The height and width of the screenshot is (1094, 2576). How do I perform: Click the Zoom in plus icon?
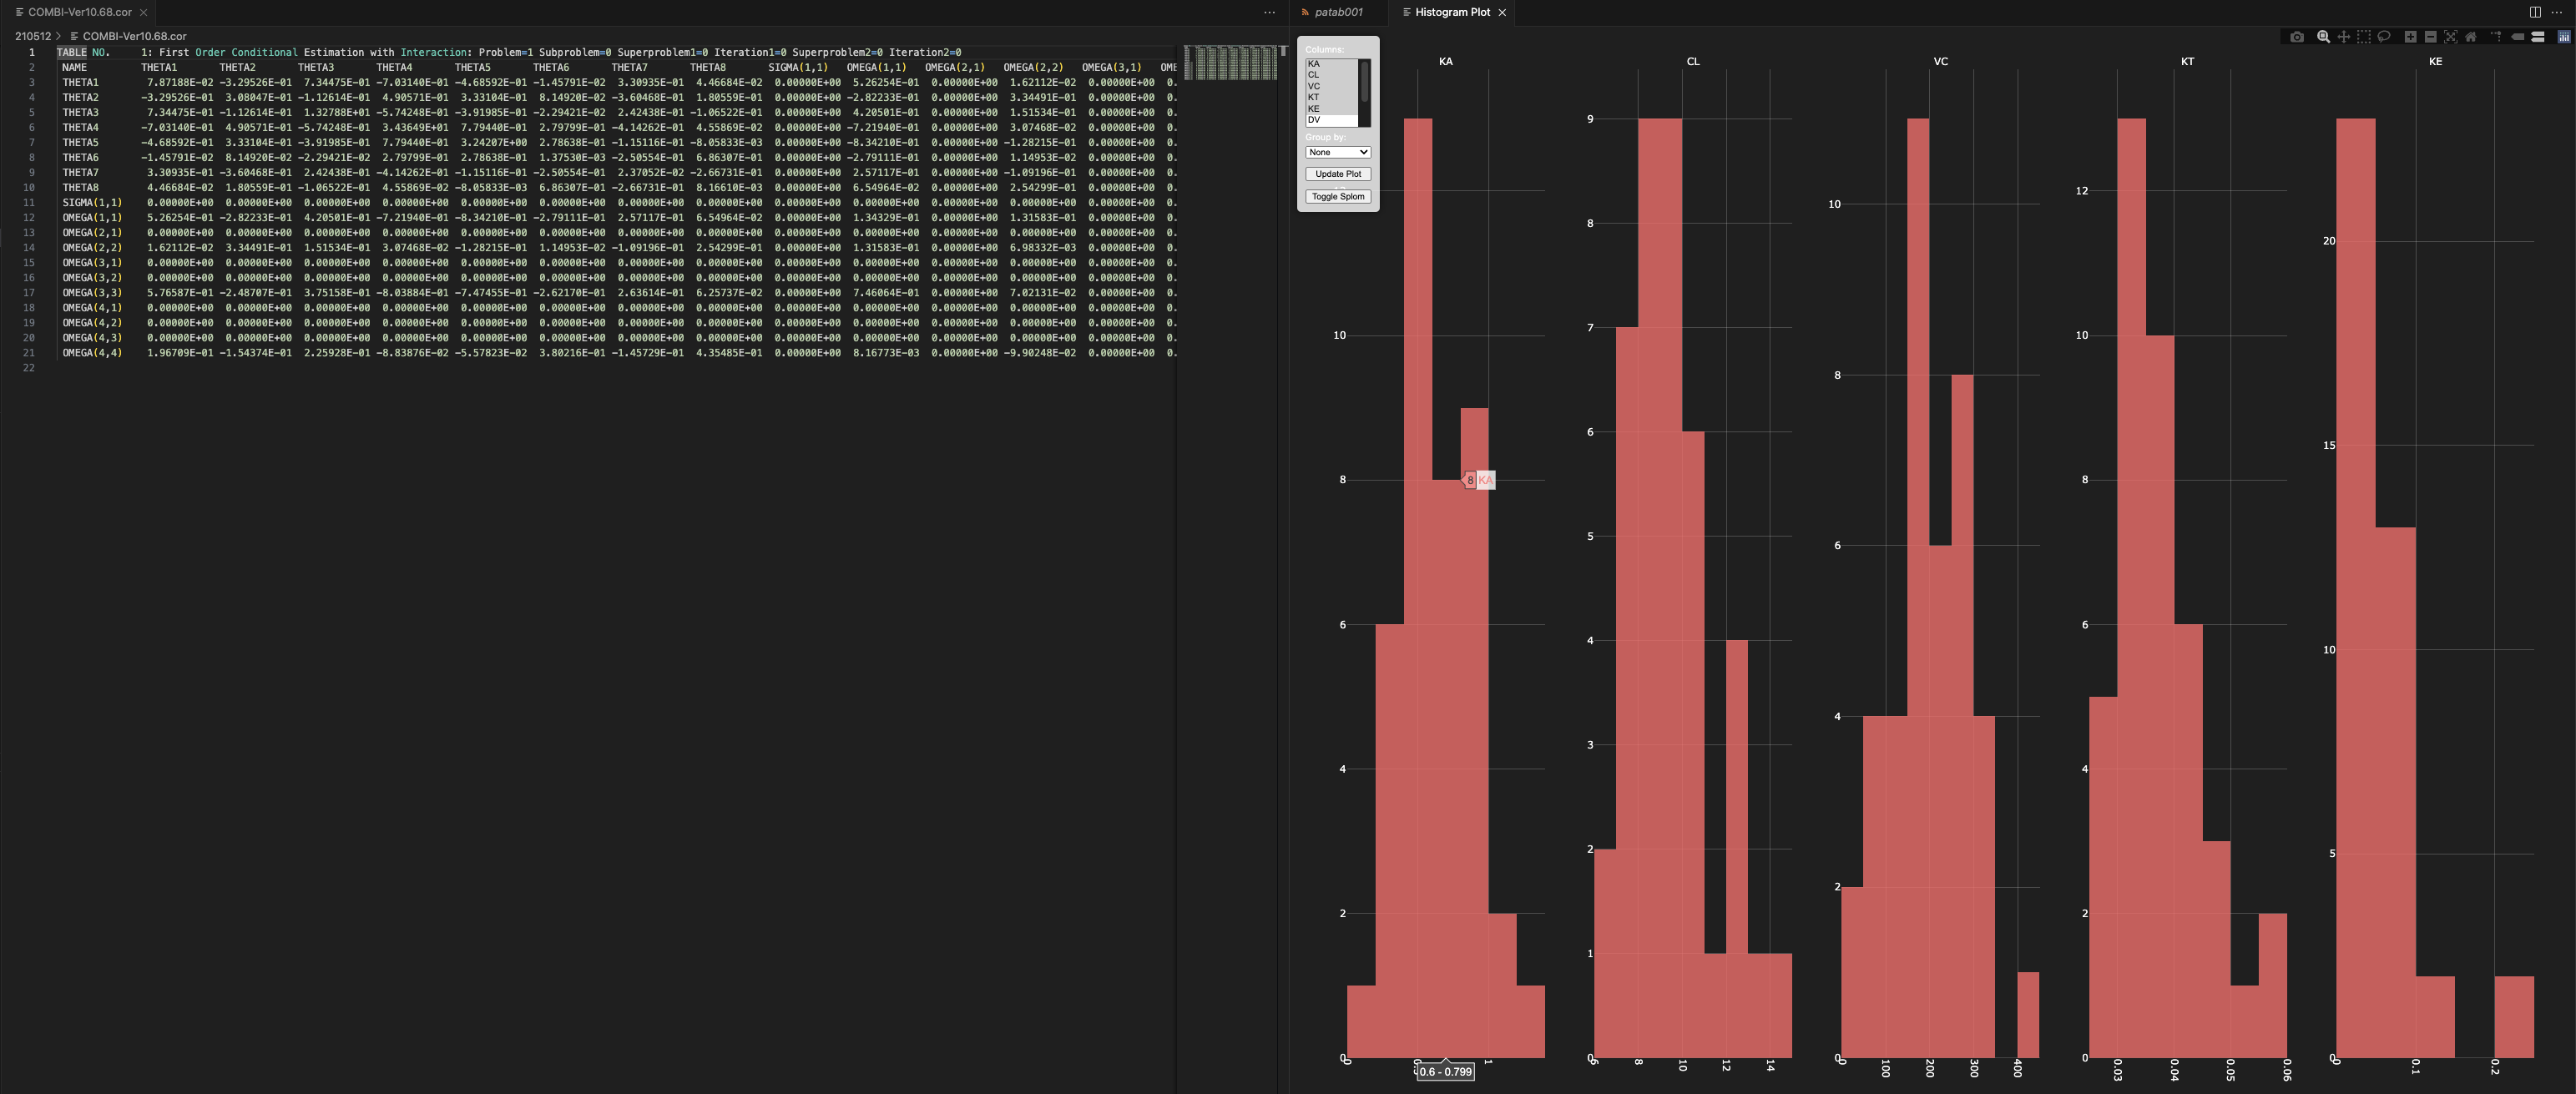pyautogui.click(x=2410, y=37)
